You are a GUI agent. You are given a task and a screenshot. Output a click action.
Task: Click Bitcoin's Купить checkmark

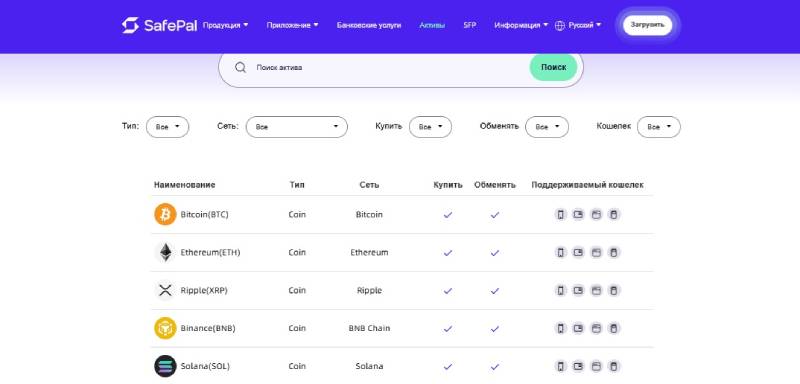448,215
